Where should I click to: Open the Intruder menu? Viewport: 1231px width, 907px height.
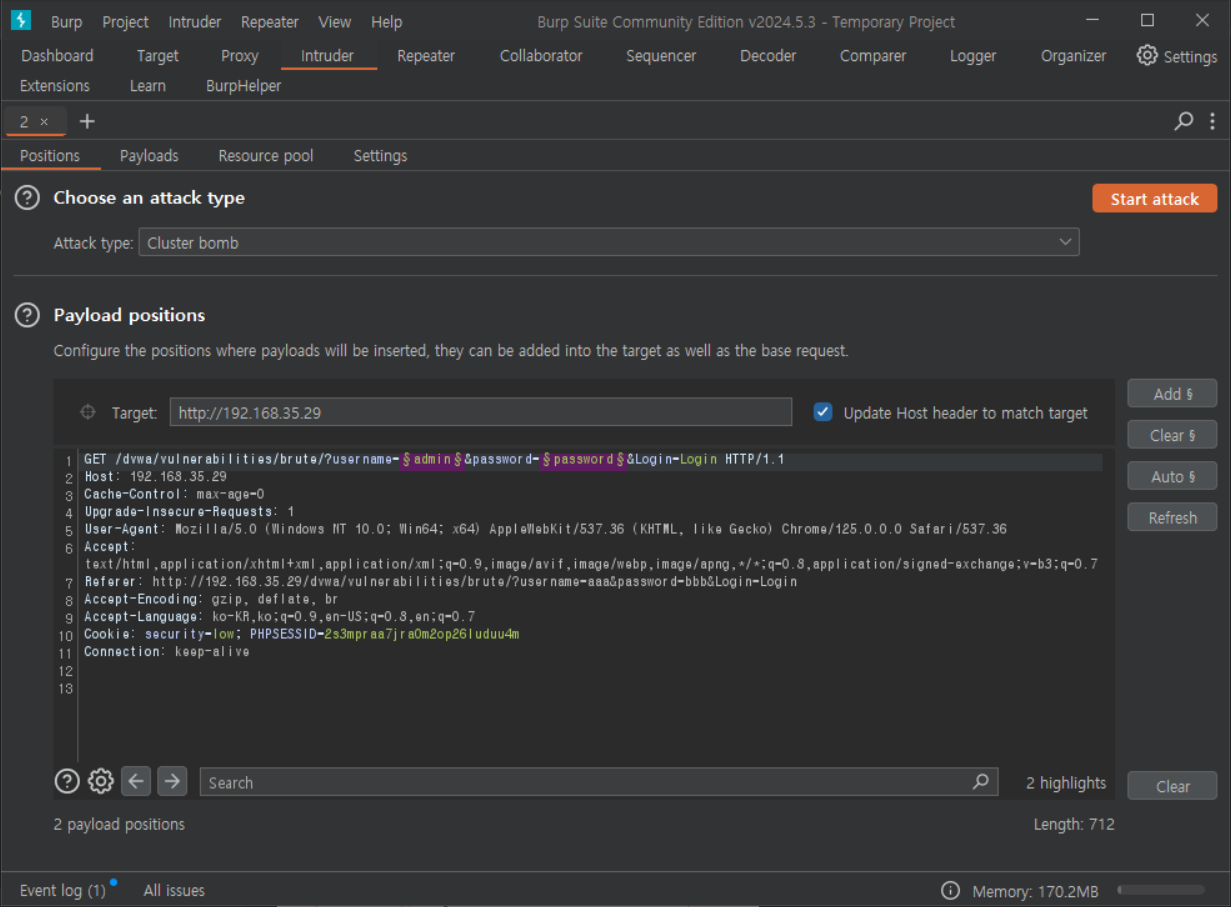[195, 21]
